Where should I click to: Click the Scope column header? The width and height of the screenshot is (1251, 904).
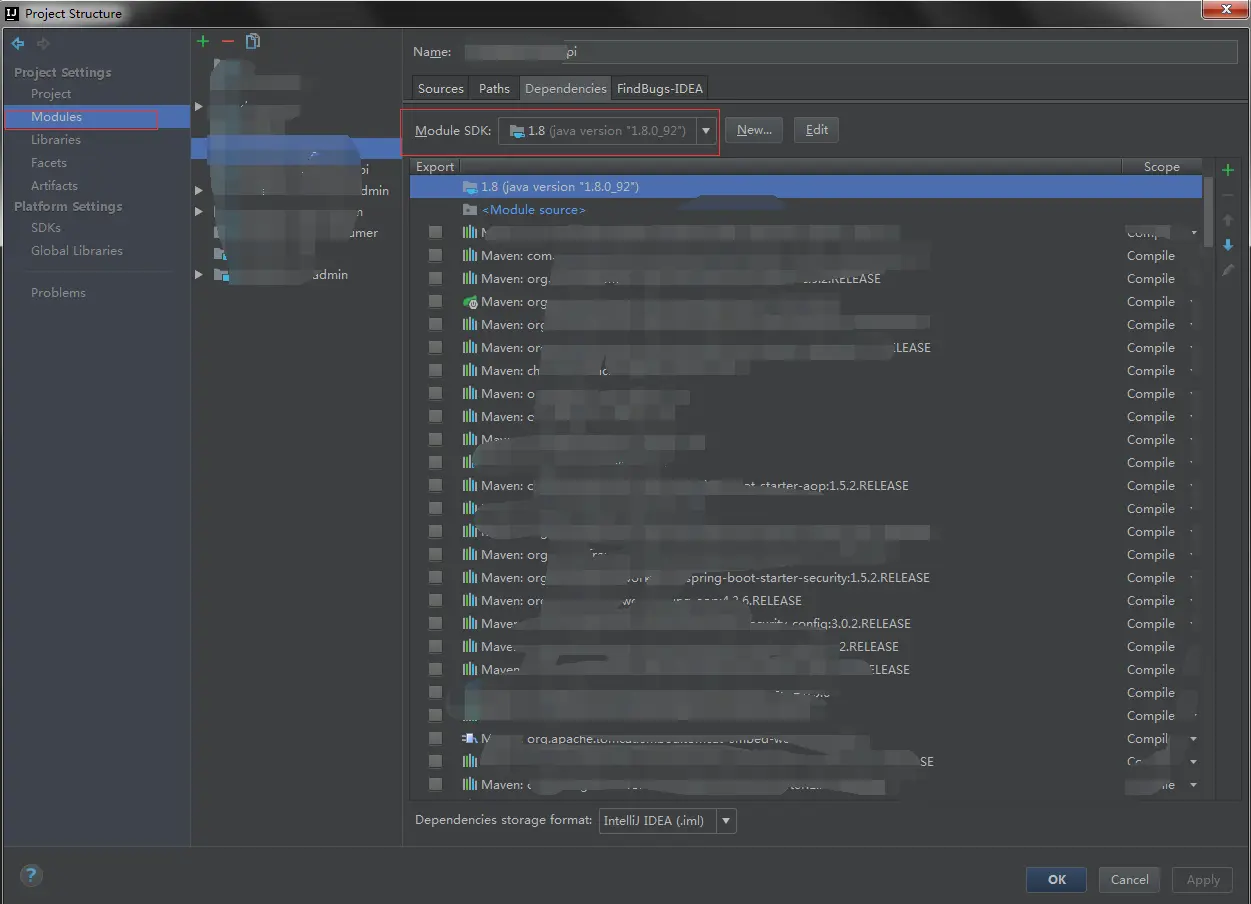click(1162, 167)
